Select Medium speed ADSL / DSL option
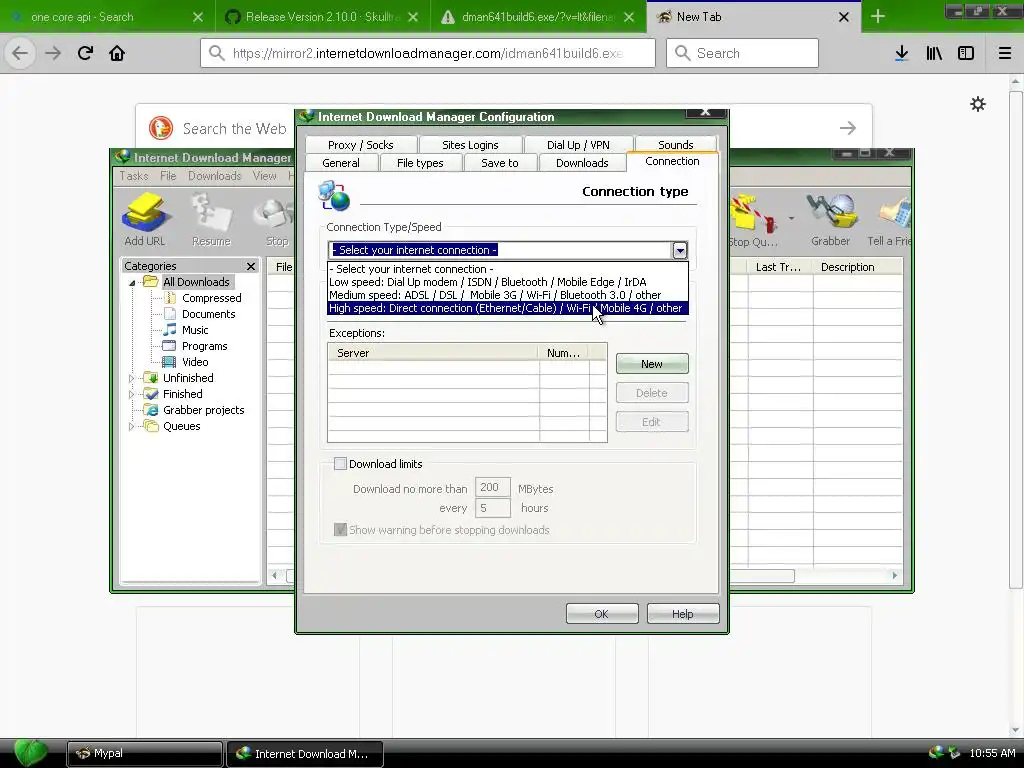Viewport: 1024px width, 768px height. pyautogui.click(x=507, y=295)
